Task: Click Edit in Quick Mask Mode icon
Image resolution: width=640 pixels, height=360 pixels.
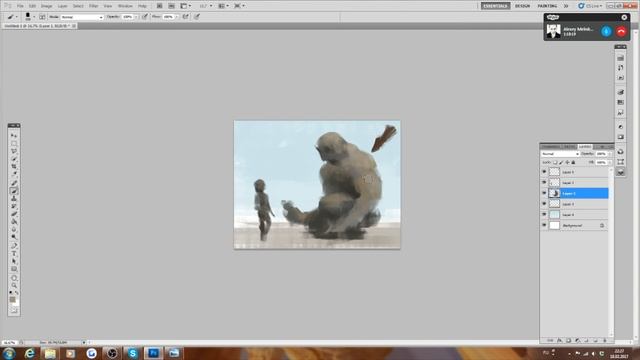Action: [x=14, y=311]
